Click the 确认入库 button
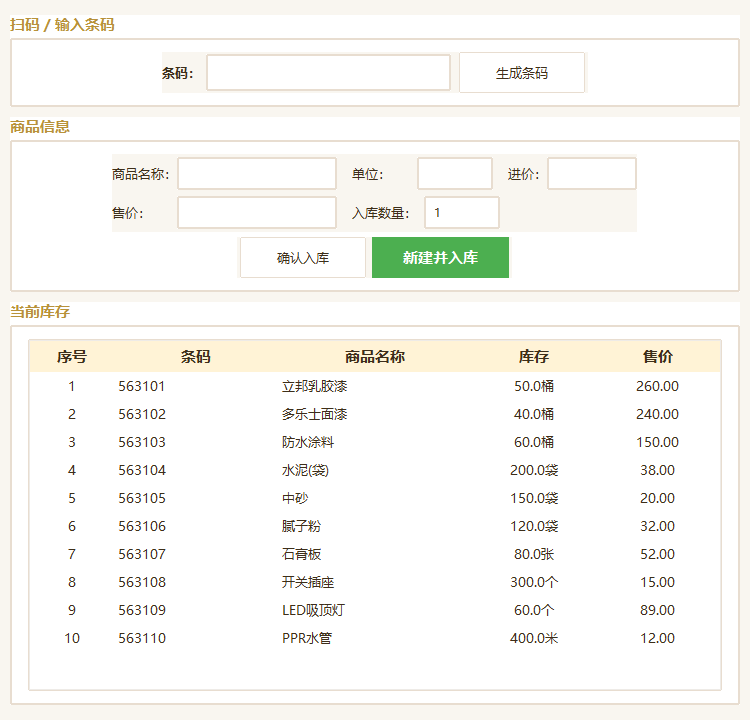The height and width of the screenshot is (720, 750). coord(303,257)
